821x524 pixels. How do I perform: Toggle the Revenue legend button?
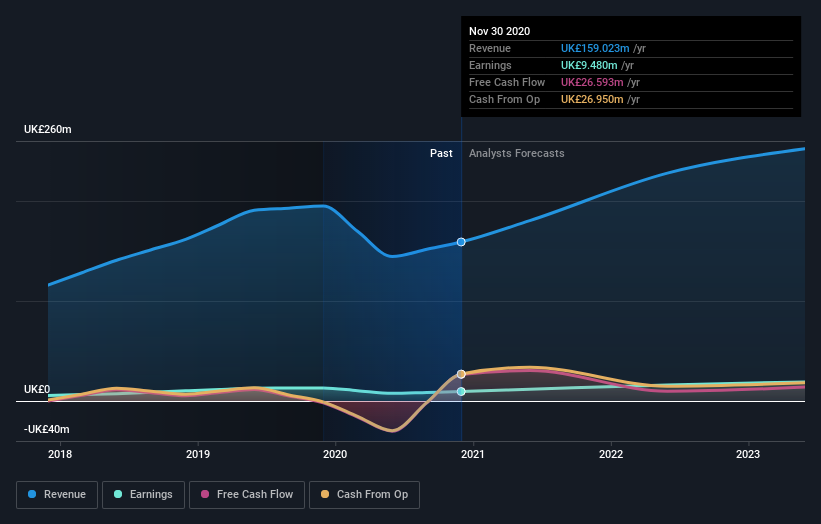[x=57, y=495]
